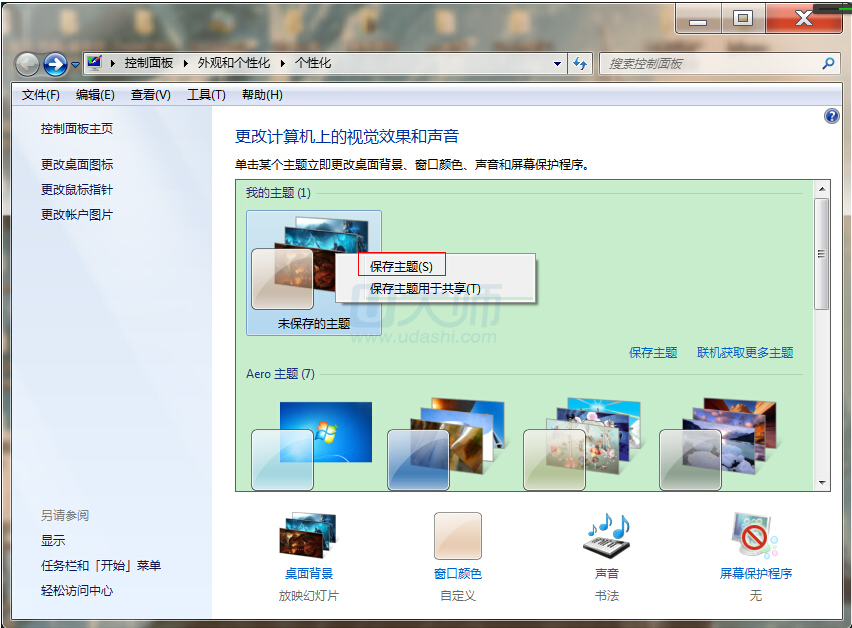Expand the address bar history dropdown arrow

558,63
